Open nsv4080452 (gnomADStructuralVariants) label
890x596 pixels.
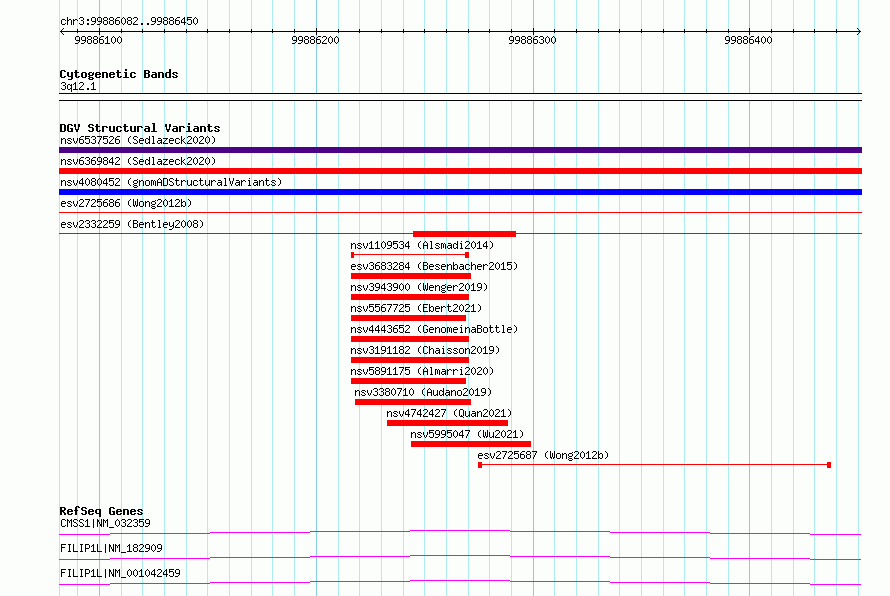(x=171, y=182)
